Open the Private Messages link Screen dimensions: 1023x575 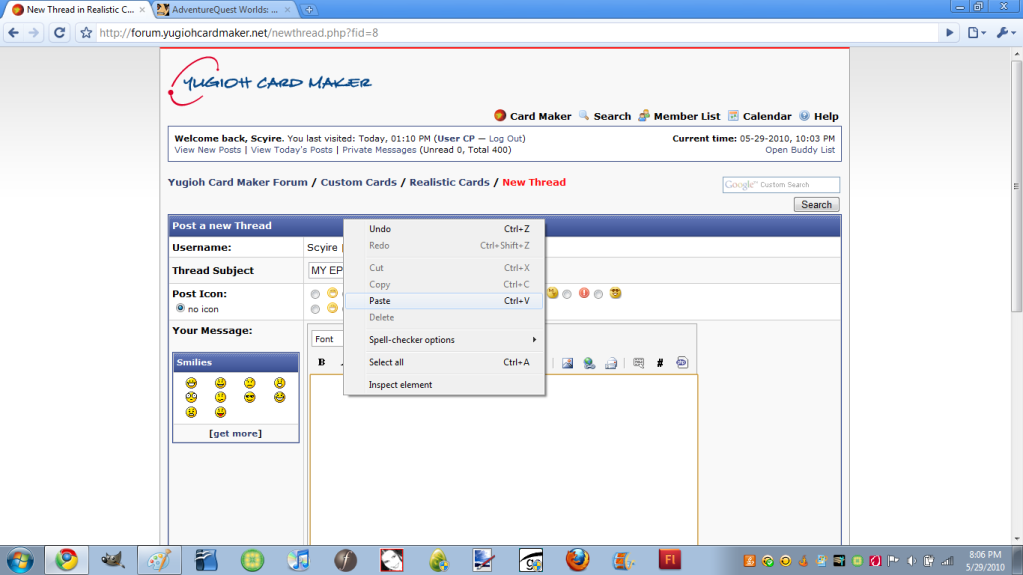(379, 150)
